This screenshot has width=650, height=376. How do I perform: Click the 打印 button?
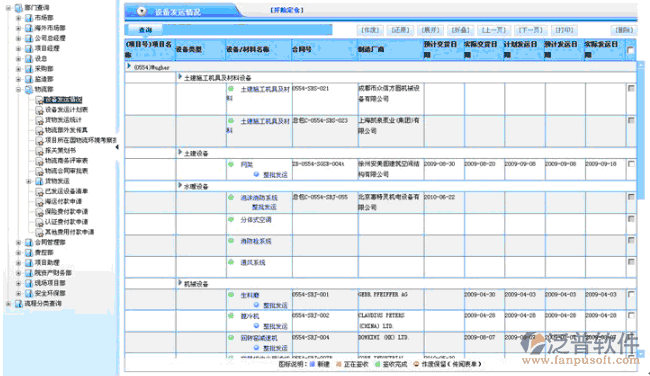564,30
